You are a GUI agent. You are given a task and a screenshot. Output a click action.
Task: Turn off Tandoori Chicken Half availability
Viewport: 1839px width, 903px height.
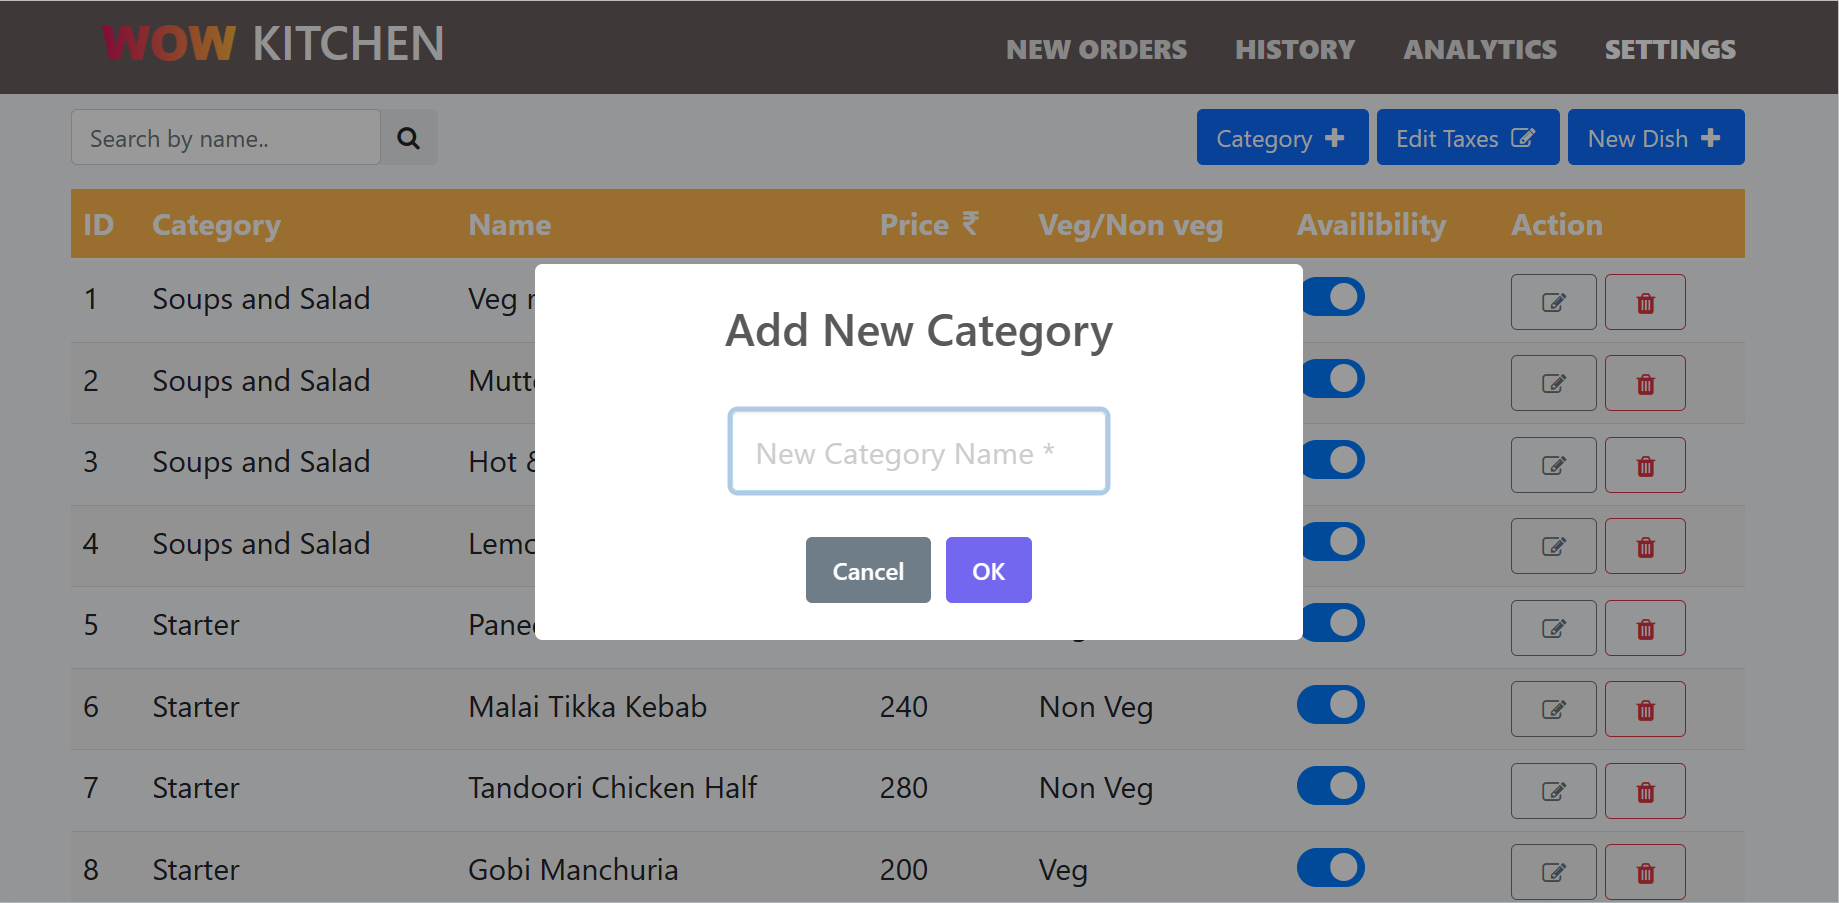coord(1330,786)
